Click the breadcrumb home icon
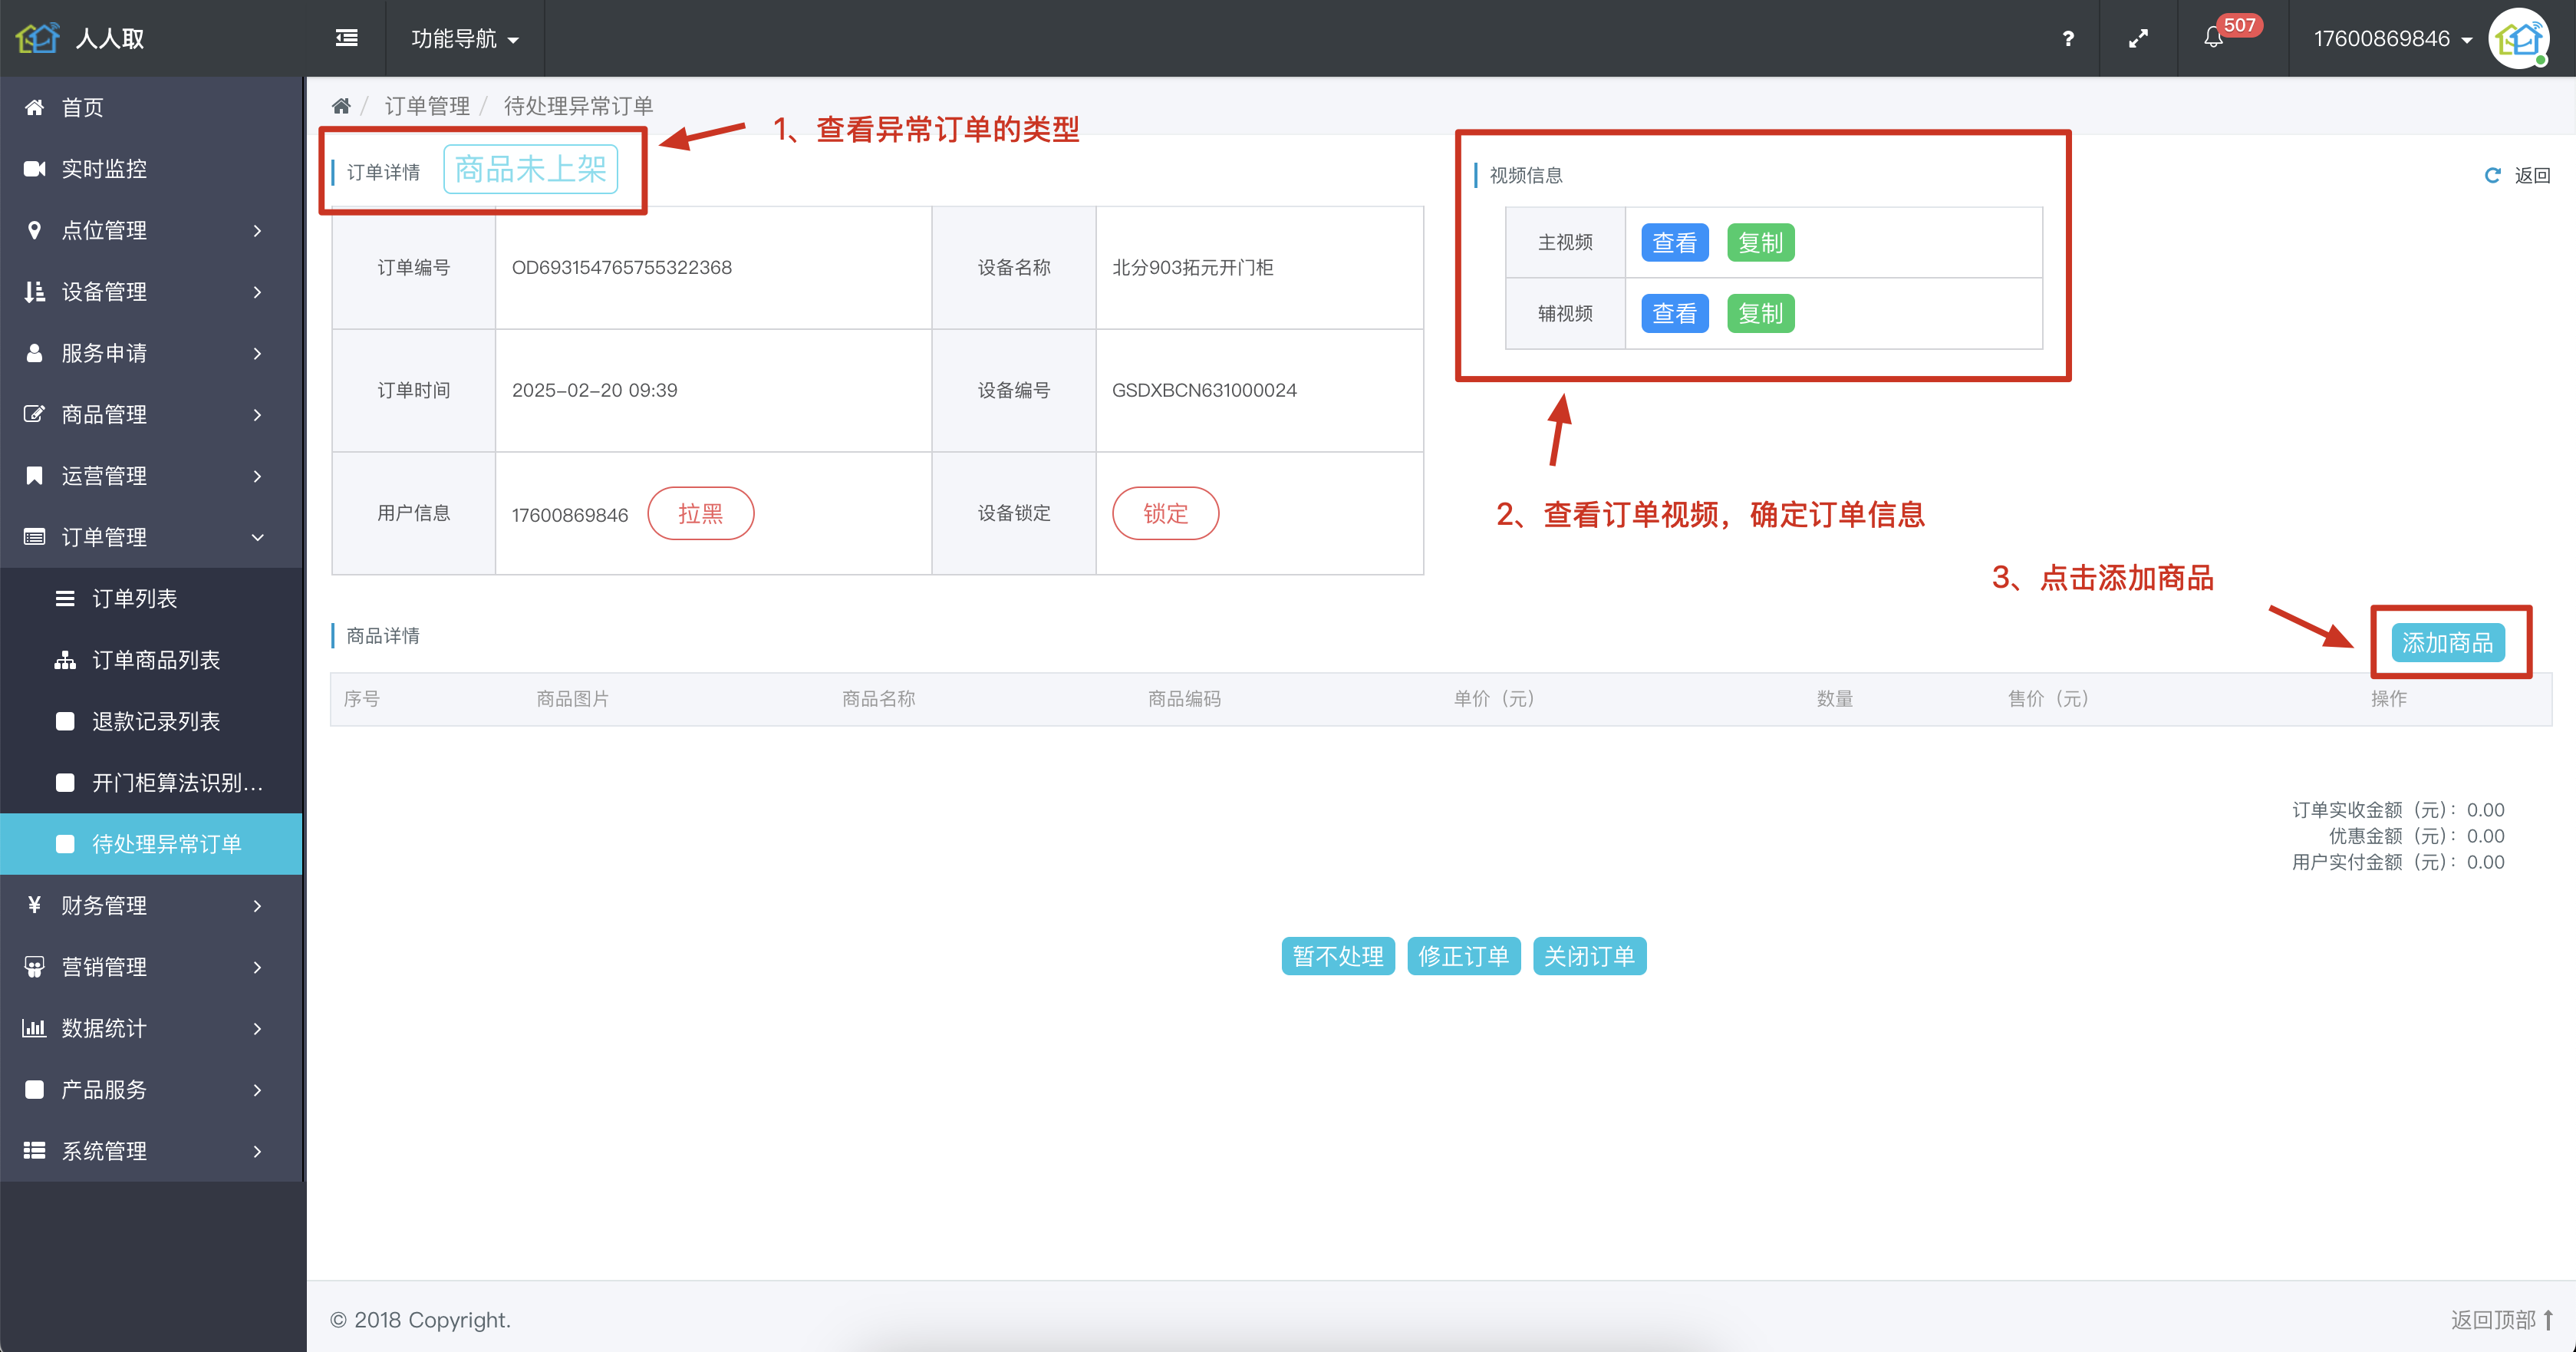The height and width of the screenshot is (1352, 2576). [341, 106]
